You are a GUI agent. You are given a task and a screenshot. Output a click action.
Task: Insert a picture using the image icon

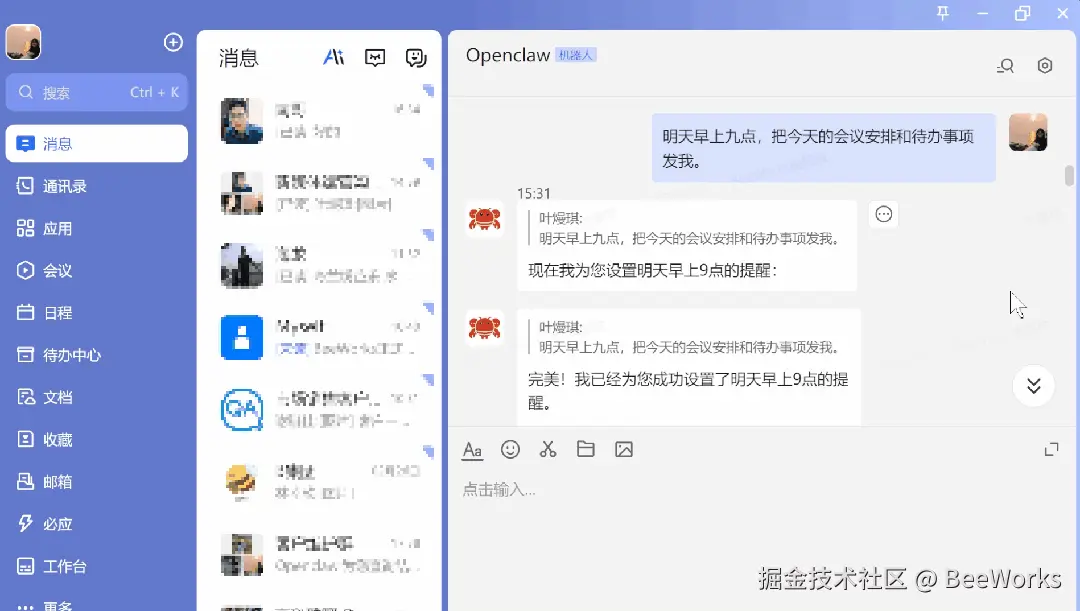624,449
